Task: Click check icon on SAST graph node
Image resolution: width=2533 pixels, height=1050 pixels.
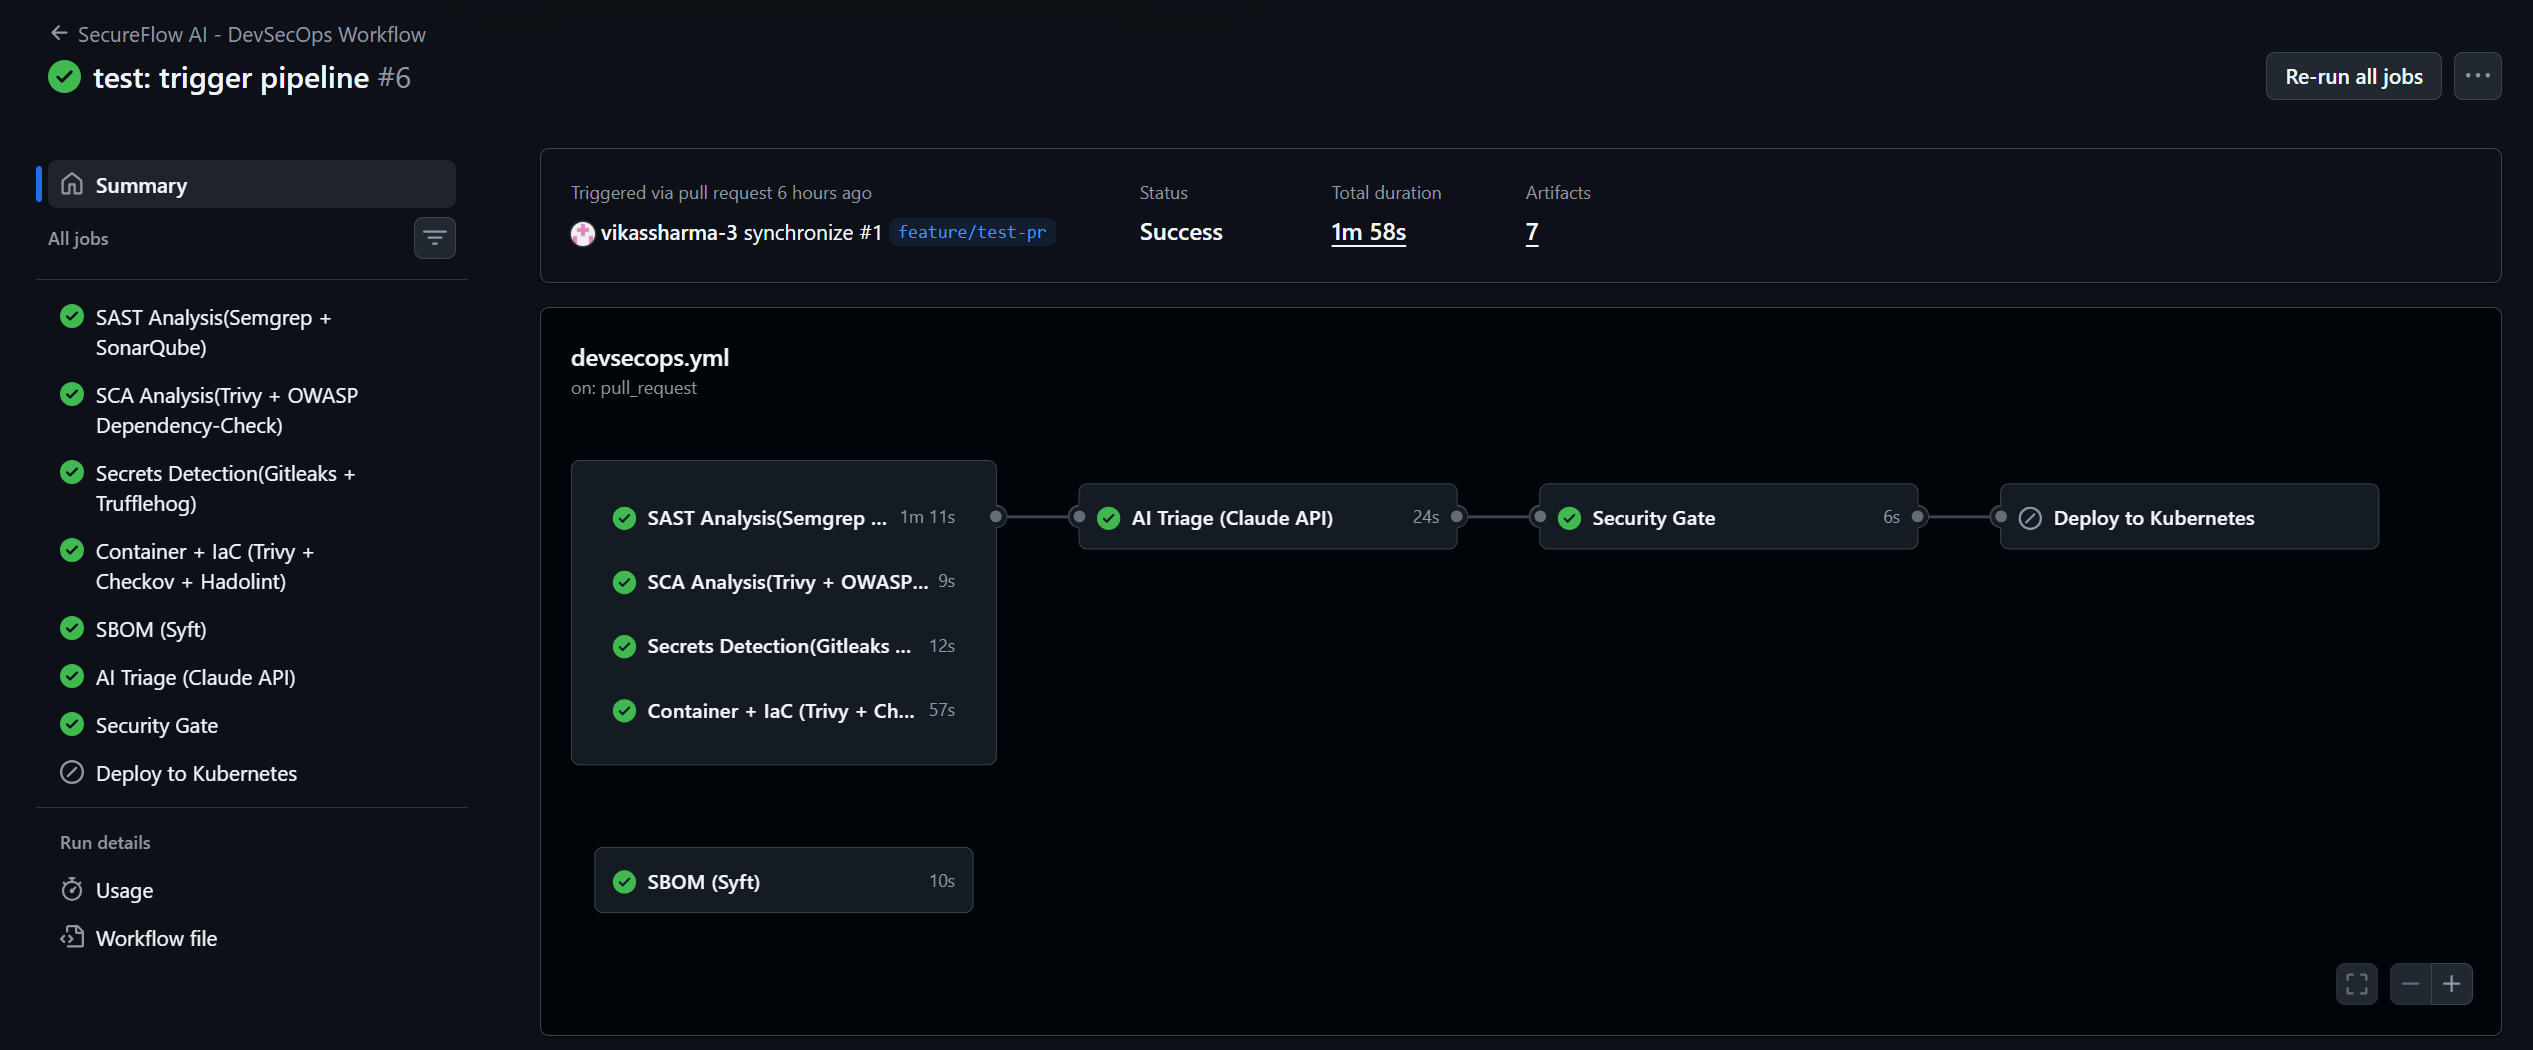Action: tap(624, 518)
